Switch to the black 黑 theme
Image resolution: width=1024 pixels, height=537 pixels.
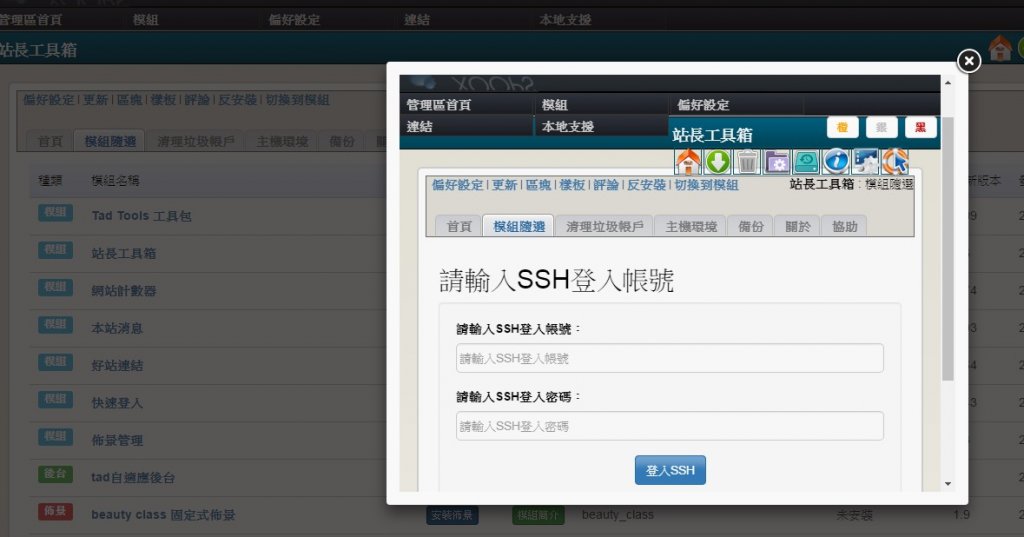coord(920,128)
